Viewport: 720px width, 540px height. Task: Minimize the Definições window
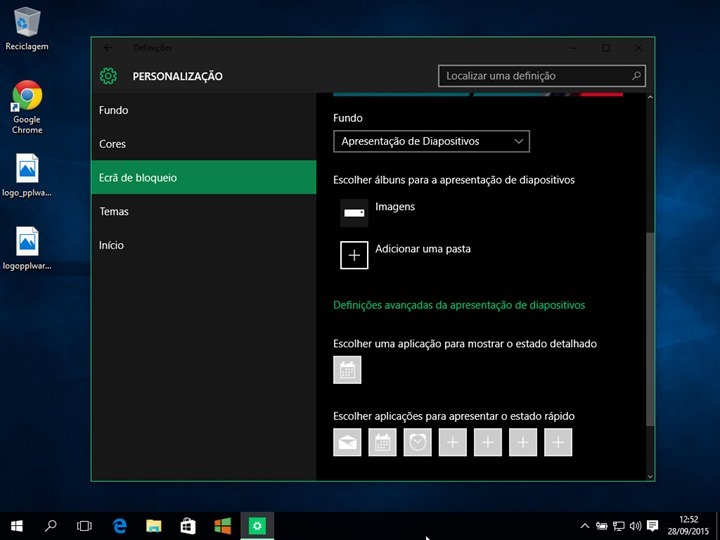click(x=574, y=48)
